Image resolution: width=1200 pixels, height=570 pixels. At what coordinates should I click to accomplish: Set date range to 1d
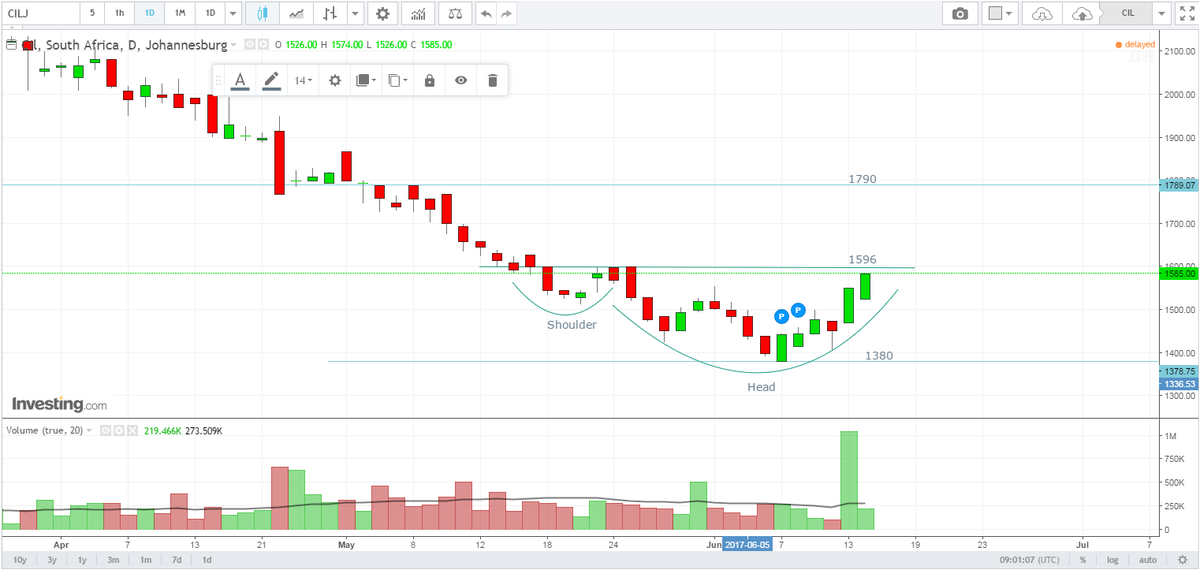point(207,560)
